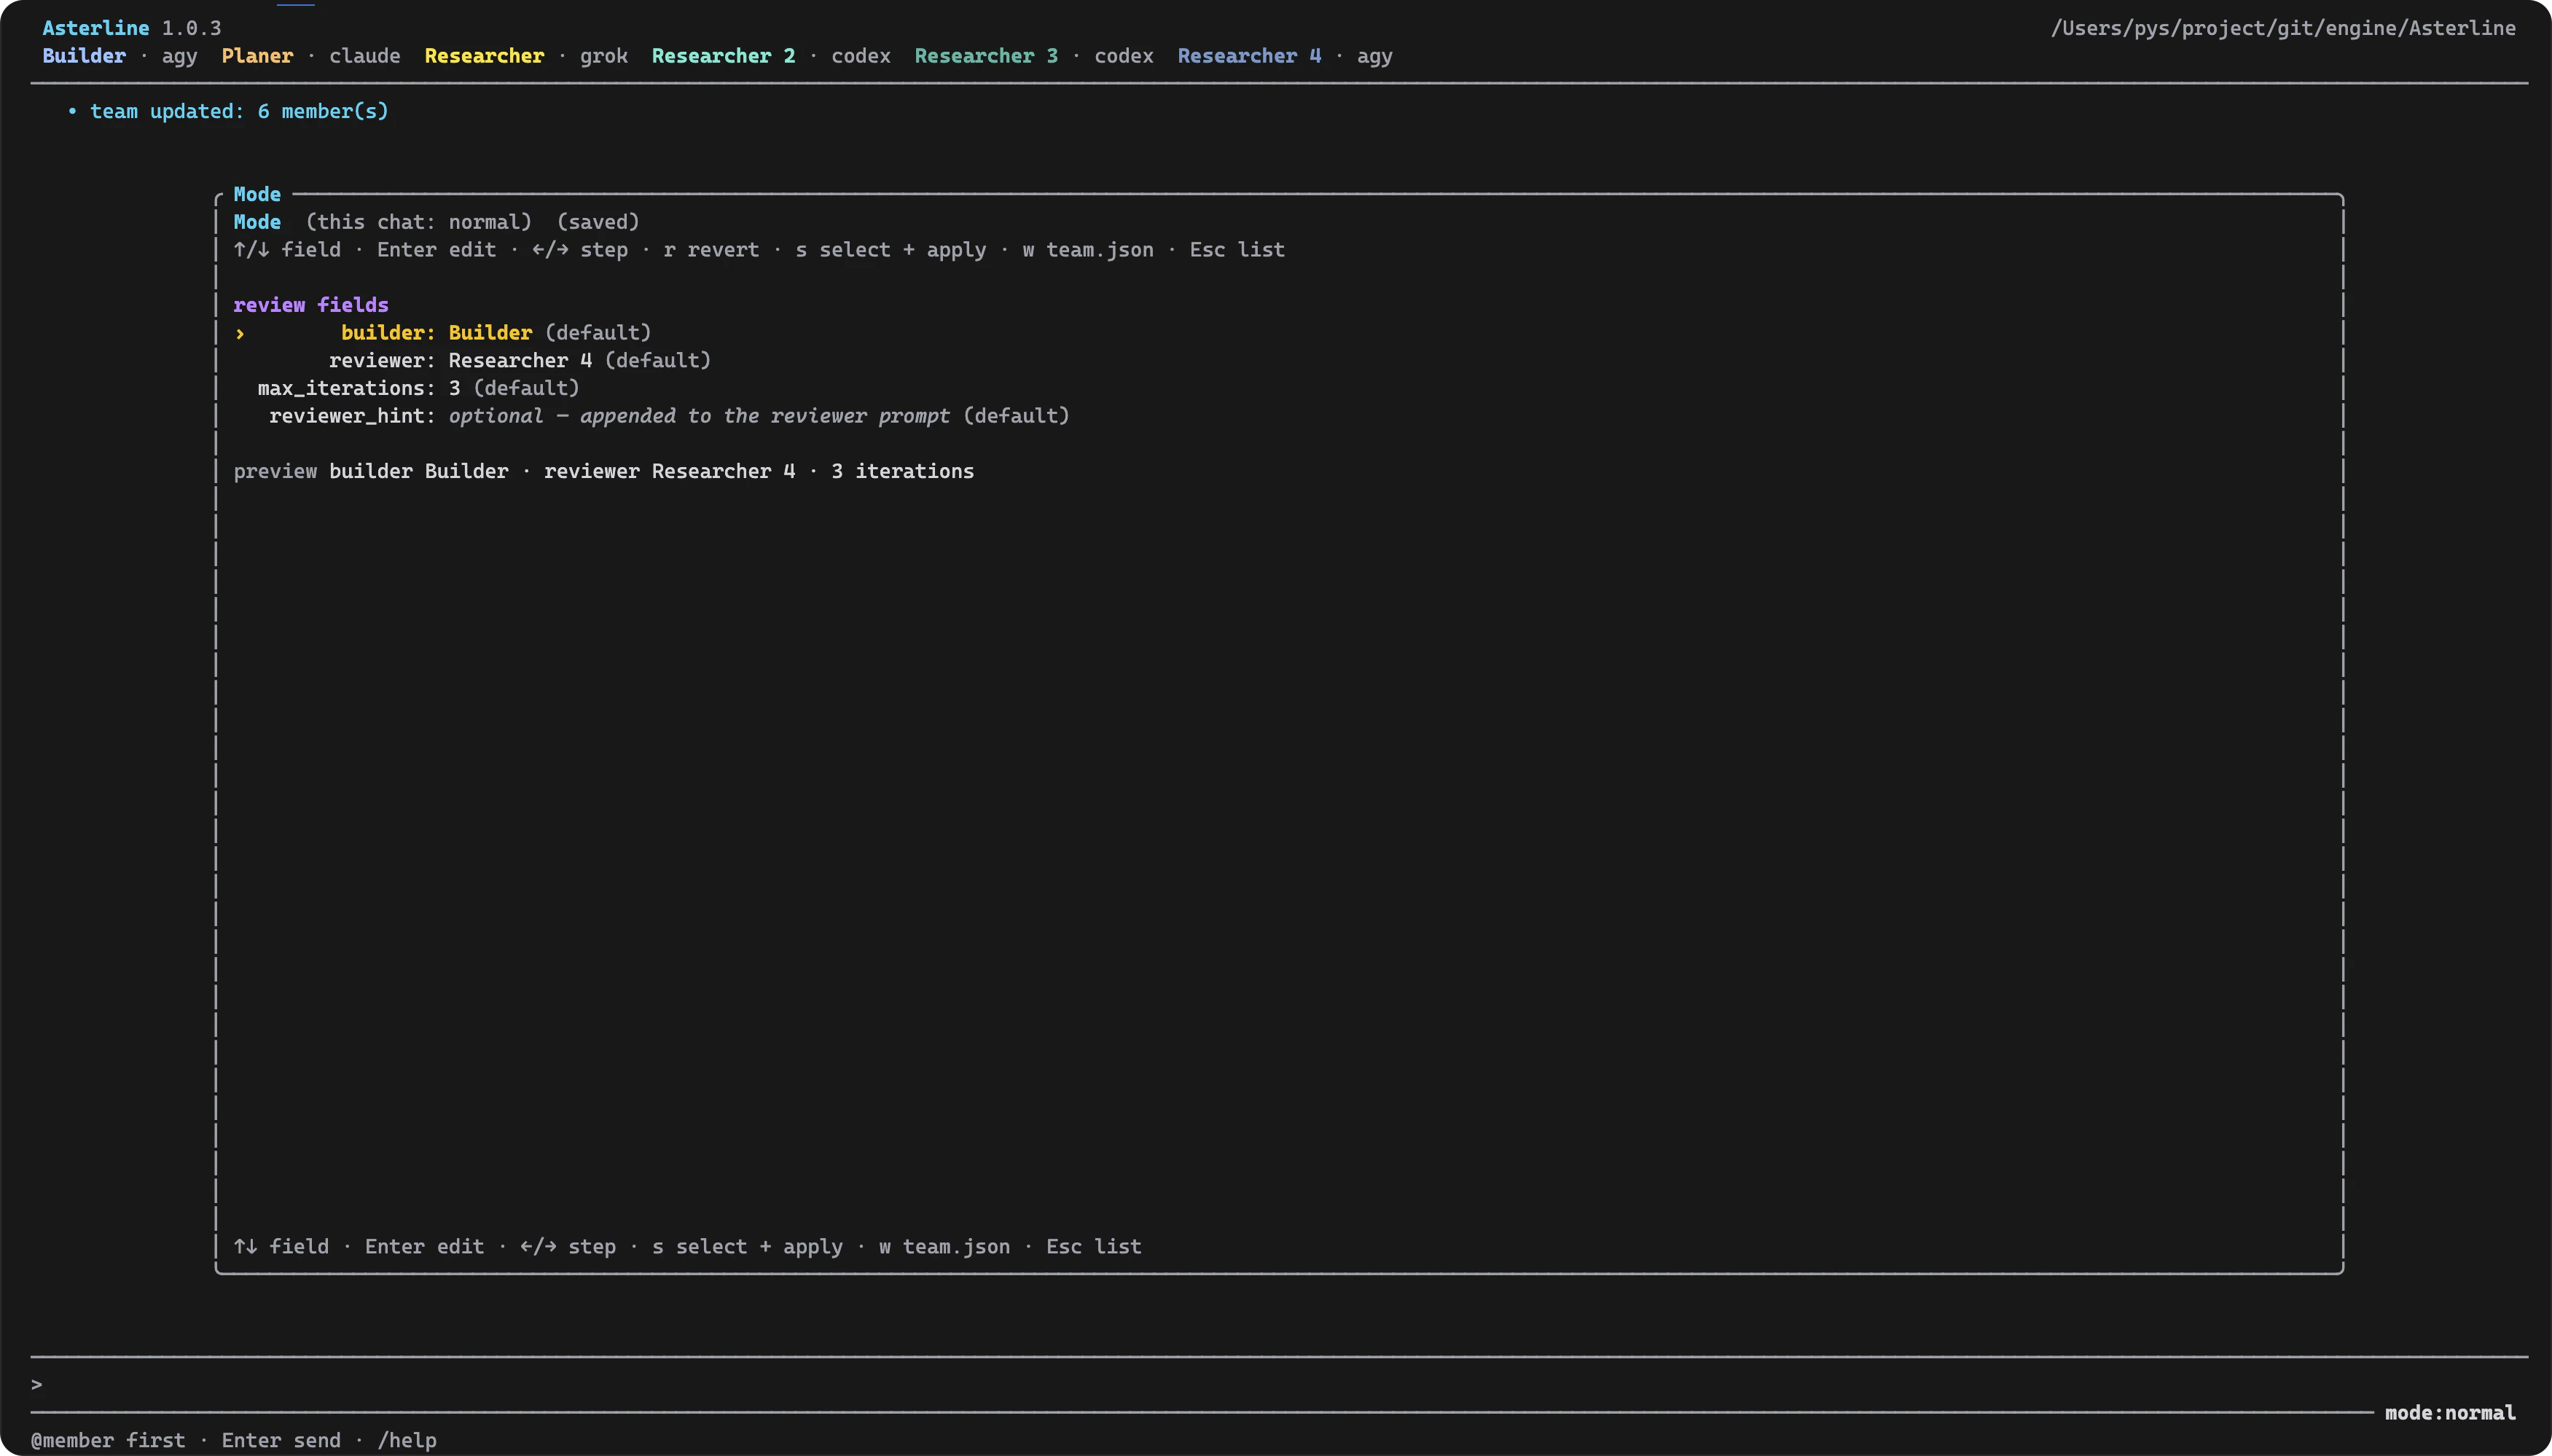
Task: Click the 'r revert' shortcut hint
Action: tap(711, 250)
